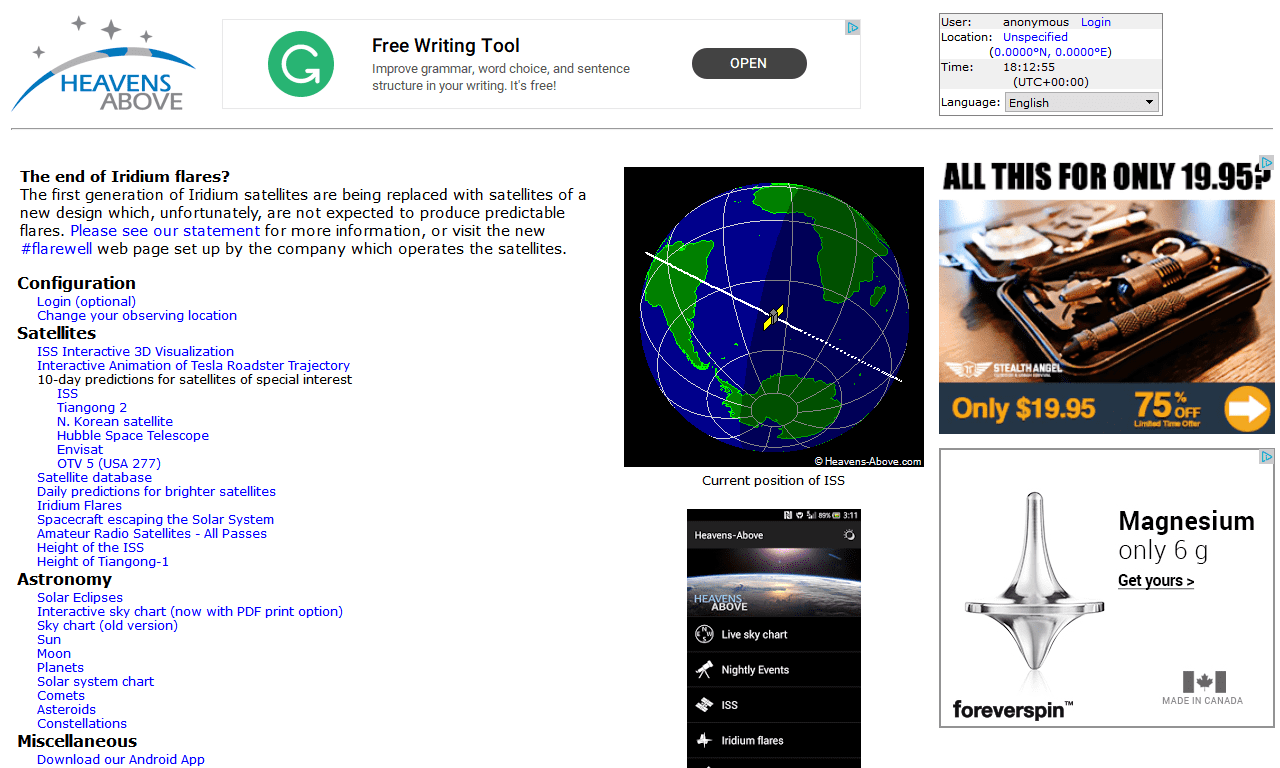The image size is (1280, 768).
Task: Click 'The end of Iridium flares?' heading
Action: (x=125, y=176)
